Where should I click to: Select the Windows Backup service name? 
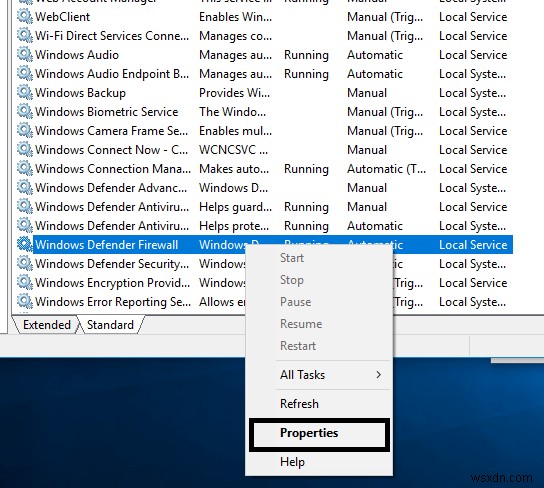(x=80, y=93)
